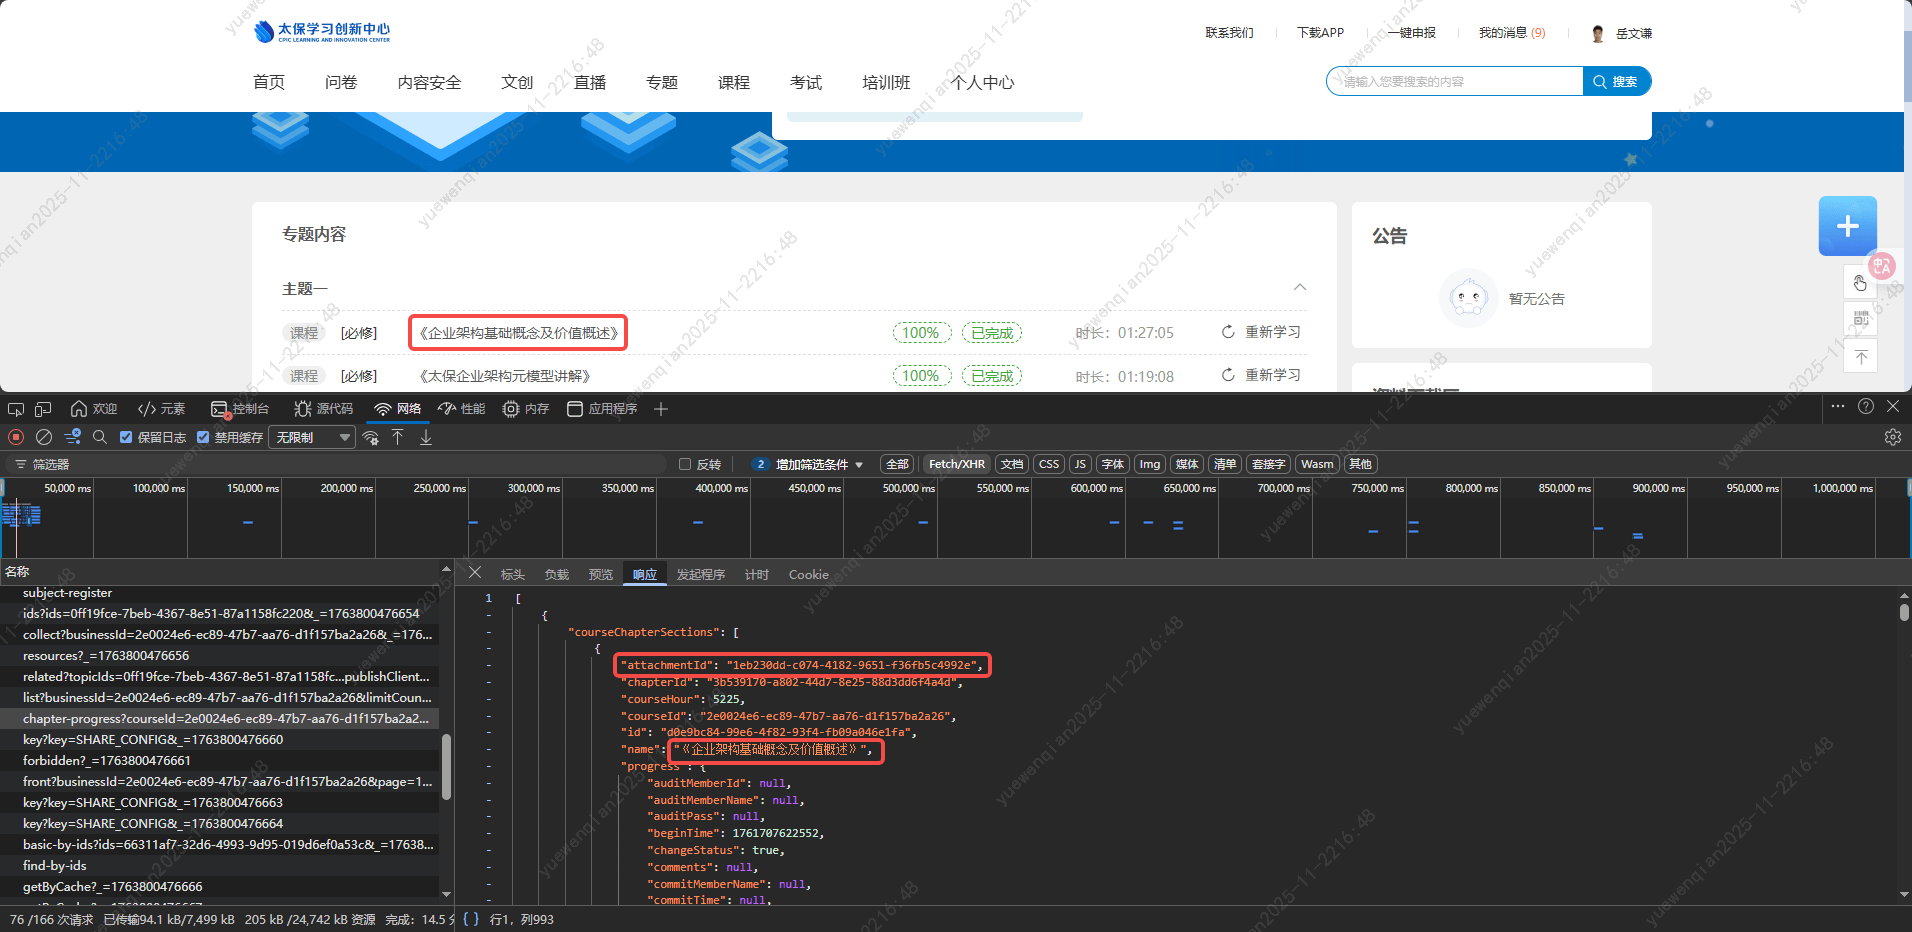
Task: Open the network search icon
Action: click(x=99, y=437)
